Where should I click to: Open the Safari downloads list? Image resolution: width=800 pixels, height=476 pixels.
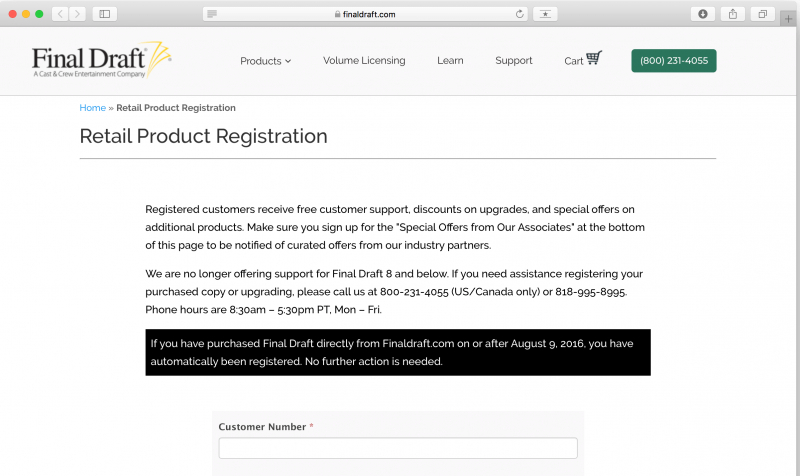(703, 14)
